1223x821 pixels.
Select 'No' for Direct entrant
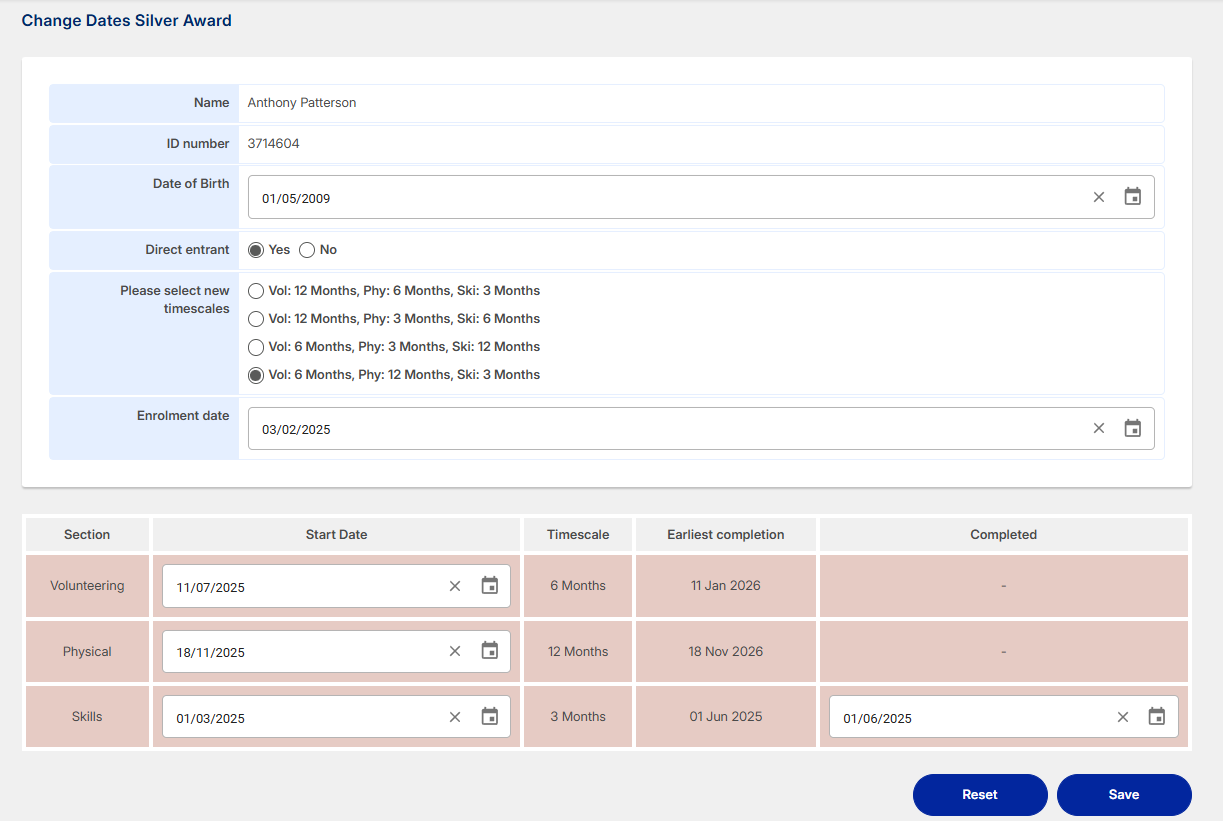[307, 250]
